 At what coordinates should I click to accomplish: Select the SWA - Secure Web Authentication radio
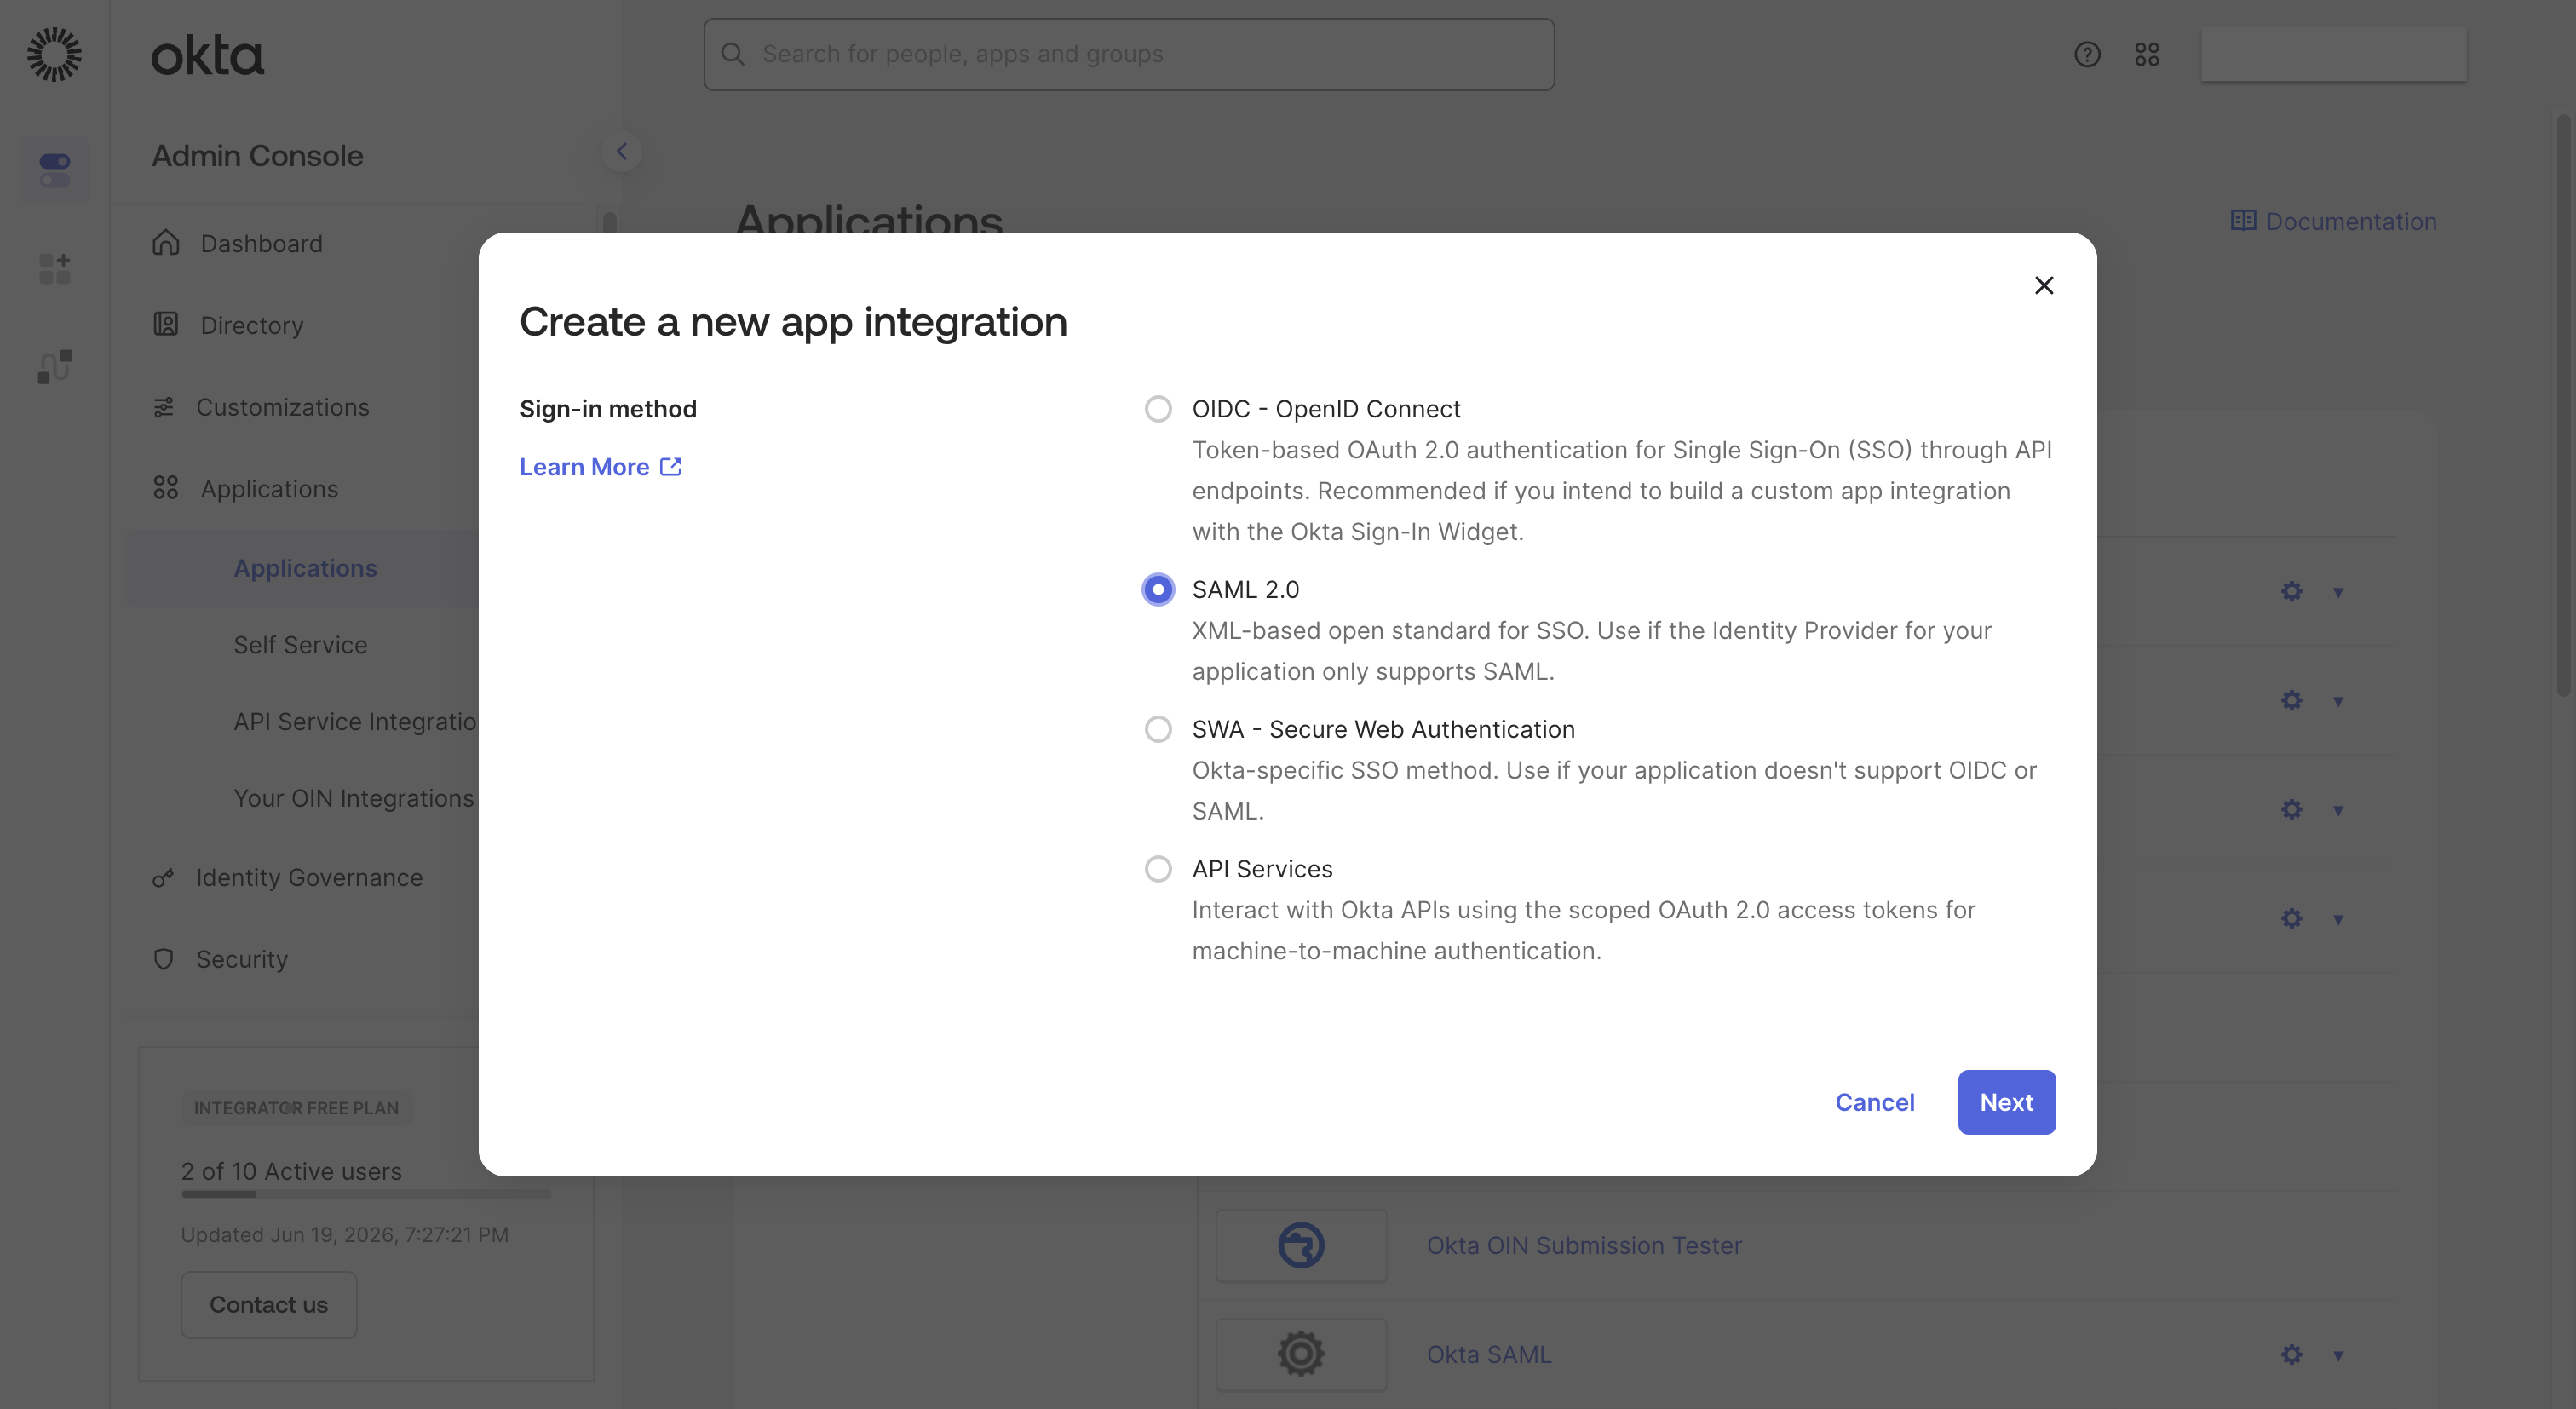coord(1158,729)
